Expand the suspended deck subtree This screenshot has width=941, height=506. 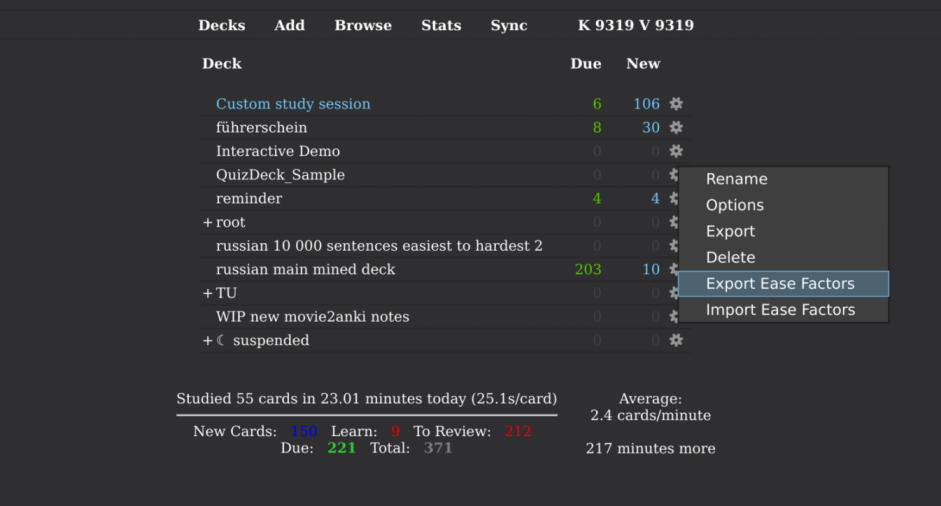[208, 341]
